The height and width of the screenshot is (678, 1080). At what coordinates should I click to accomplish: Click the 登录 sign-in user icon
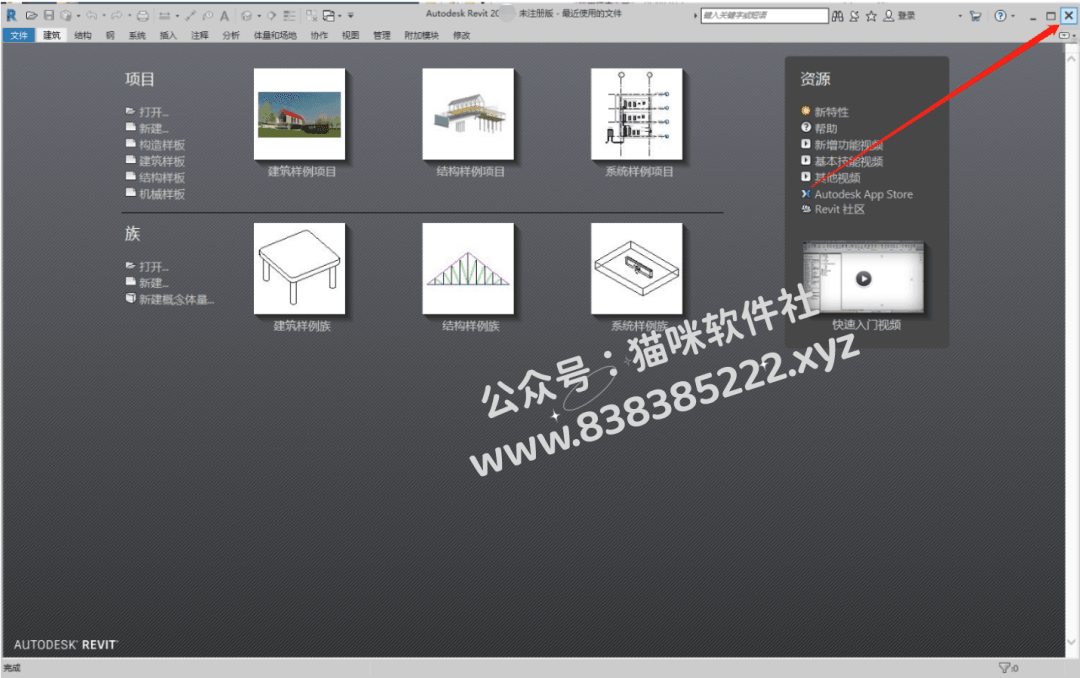[x=889, y=16]
